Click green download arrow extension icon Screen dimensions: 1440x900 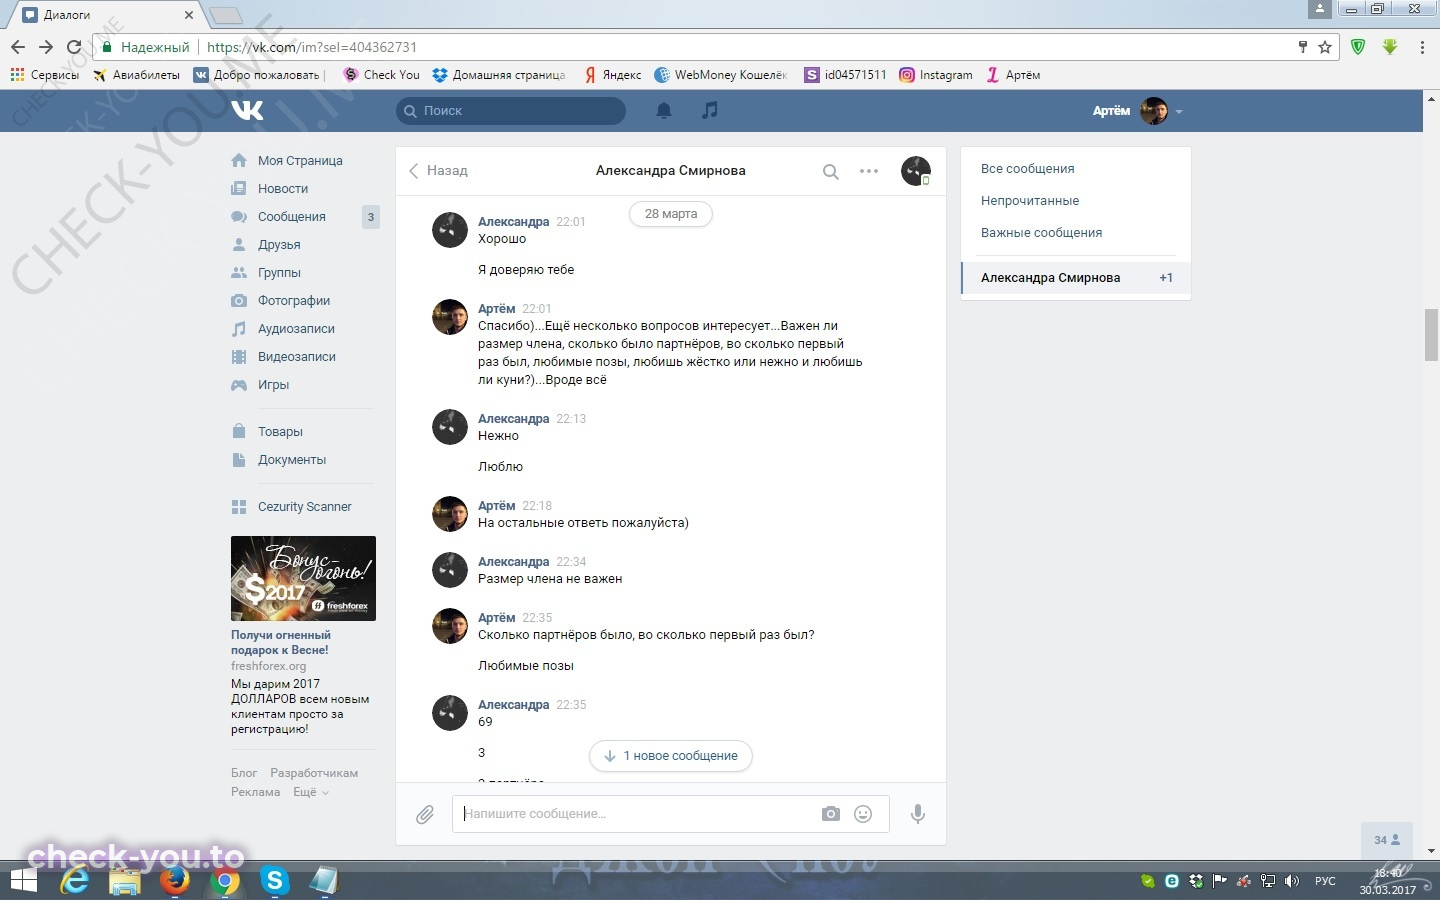tap(1390, 47)
